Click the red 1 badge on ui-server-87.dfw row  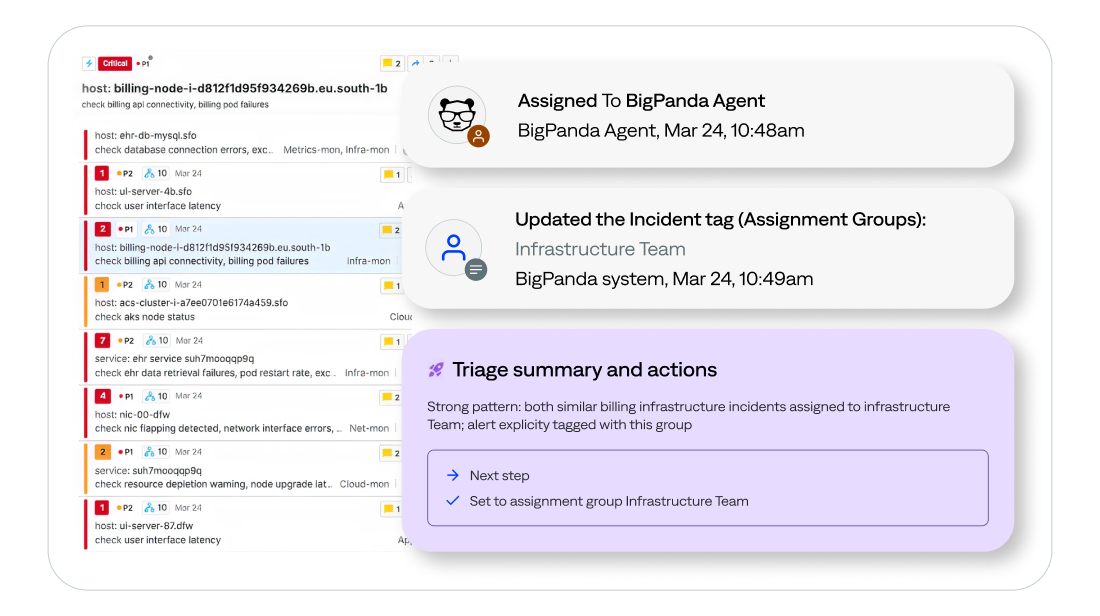pos(102,507)
